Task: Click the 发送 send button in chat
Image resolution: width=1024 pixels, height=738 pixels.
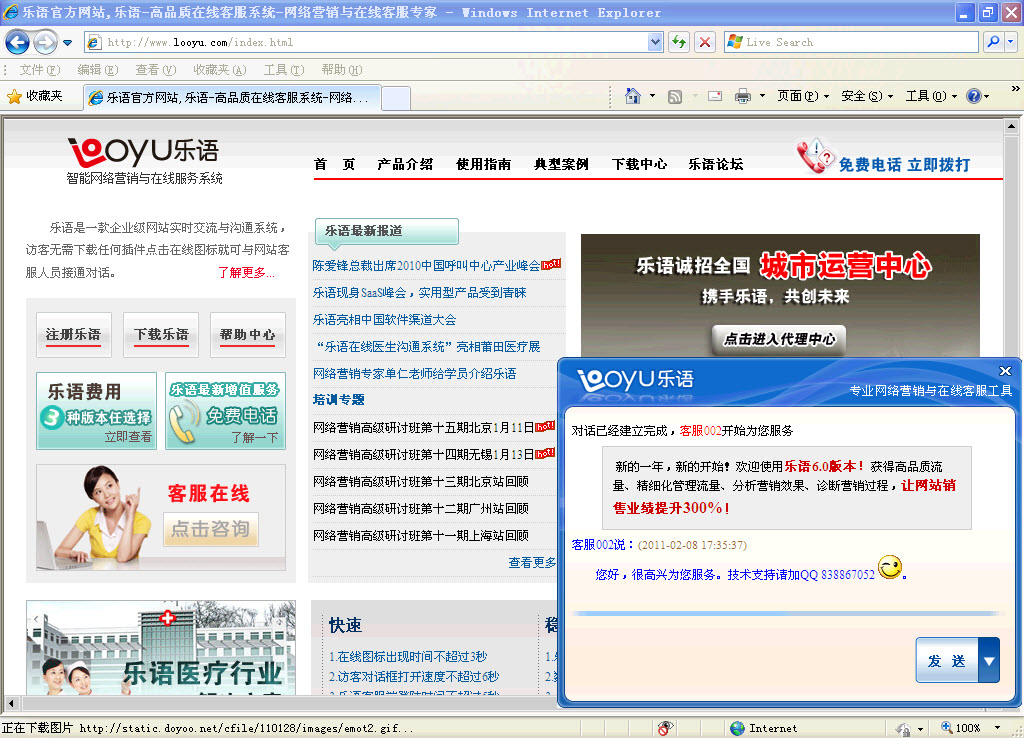Action: click(x=946, y=660)
